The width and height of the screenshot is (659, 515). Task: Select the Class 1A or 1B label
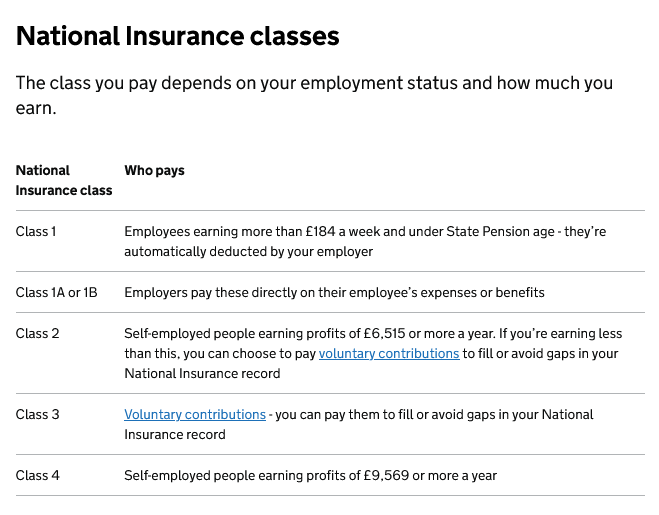tap(56, 293)
